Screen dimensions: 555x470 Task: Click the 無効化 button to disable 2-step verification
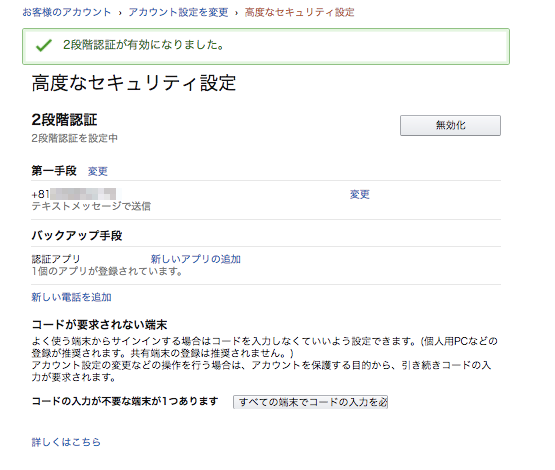[450, 125]
